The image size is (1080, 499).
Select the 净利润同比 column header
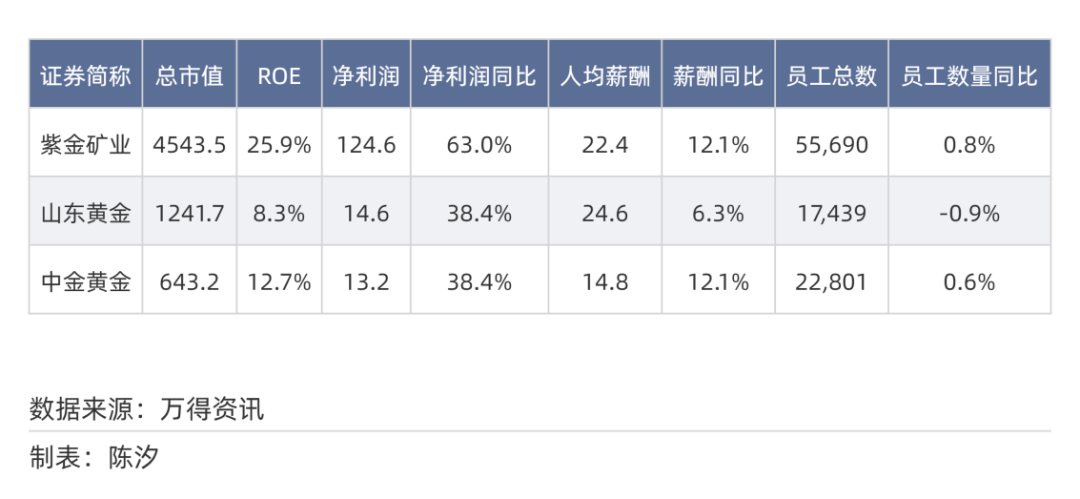click(x=479, y=76)
